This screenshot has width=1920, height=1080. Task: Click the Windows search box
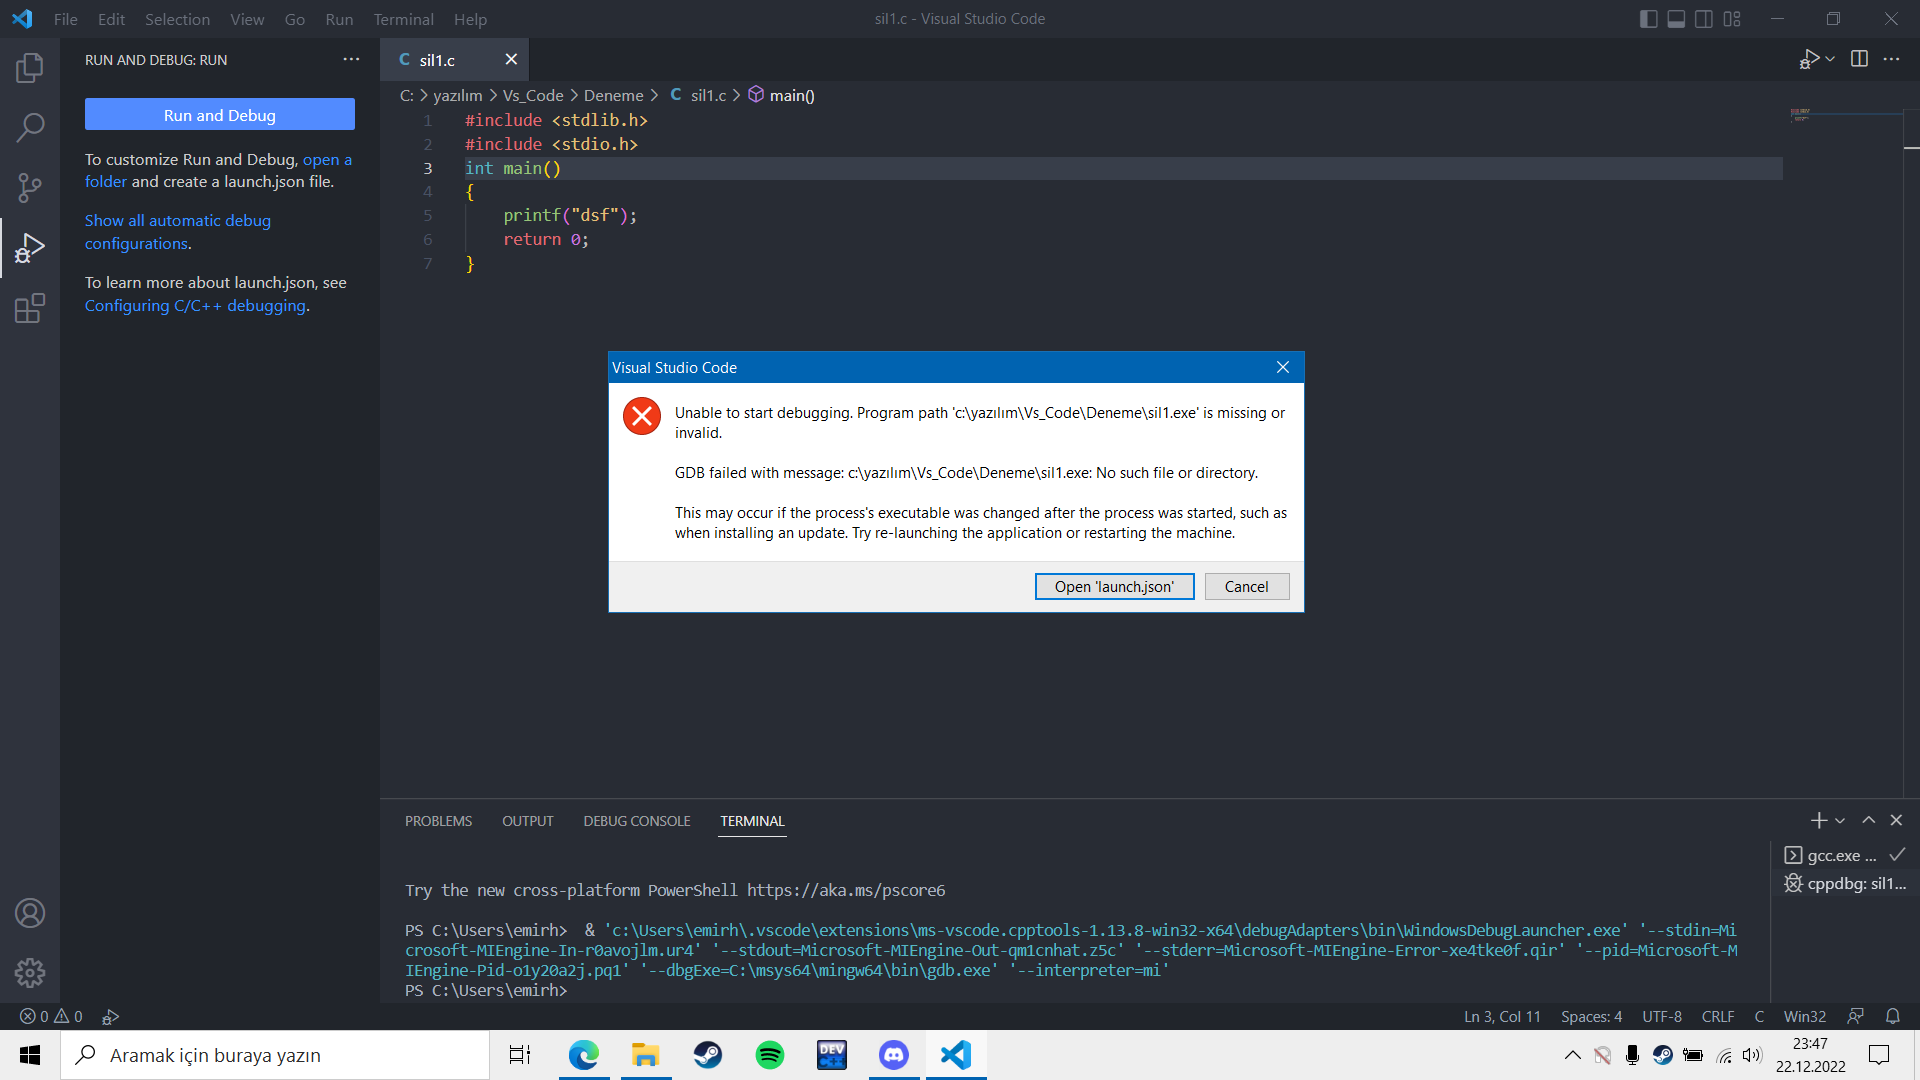point(275,1055)
